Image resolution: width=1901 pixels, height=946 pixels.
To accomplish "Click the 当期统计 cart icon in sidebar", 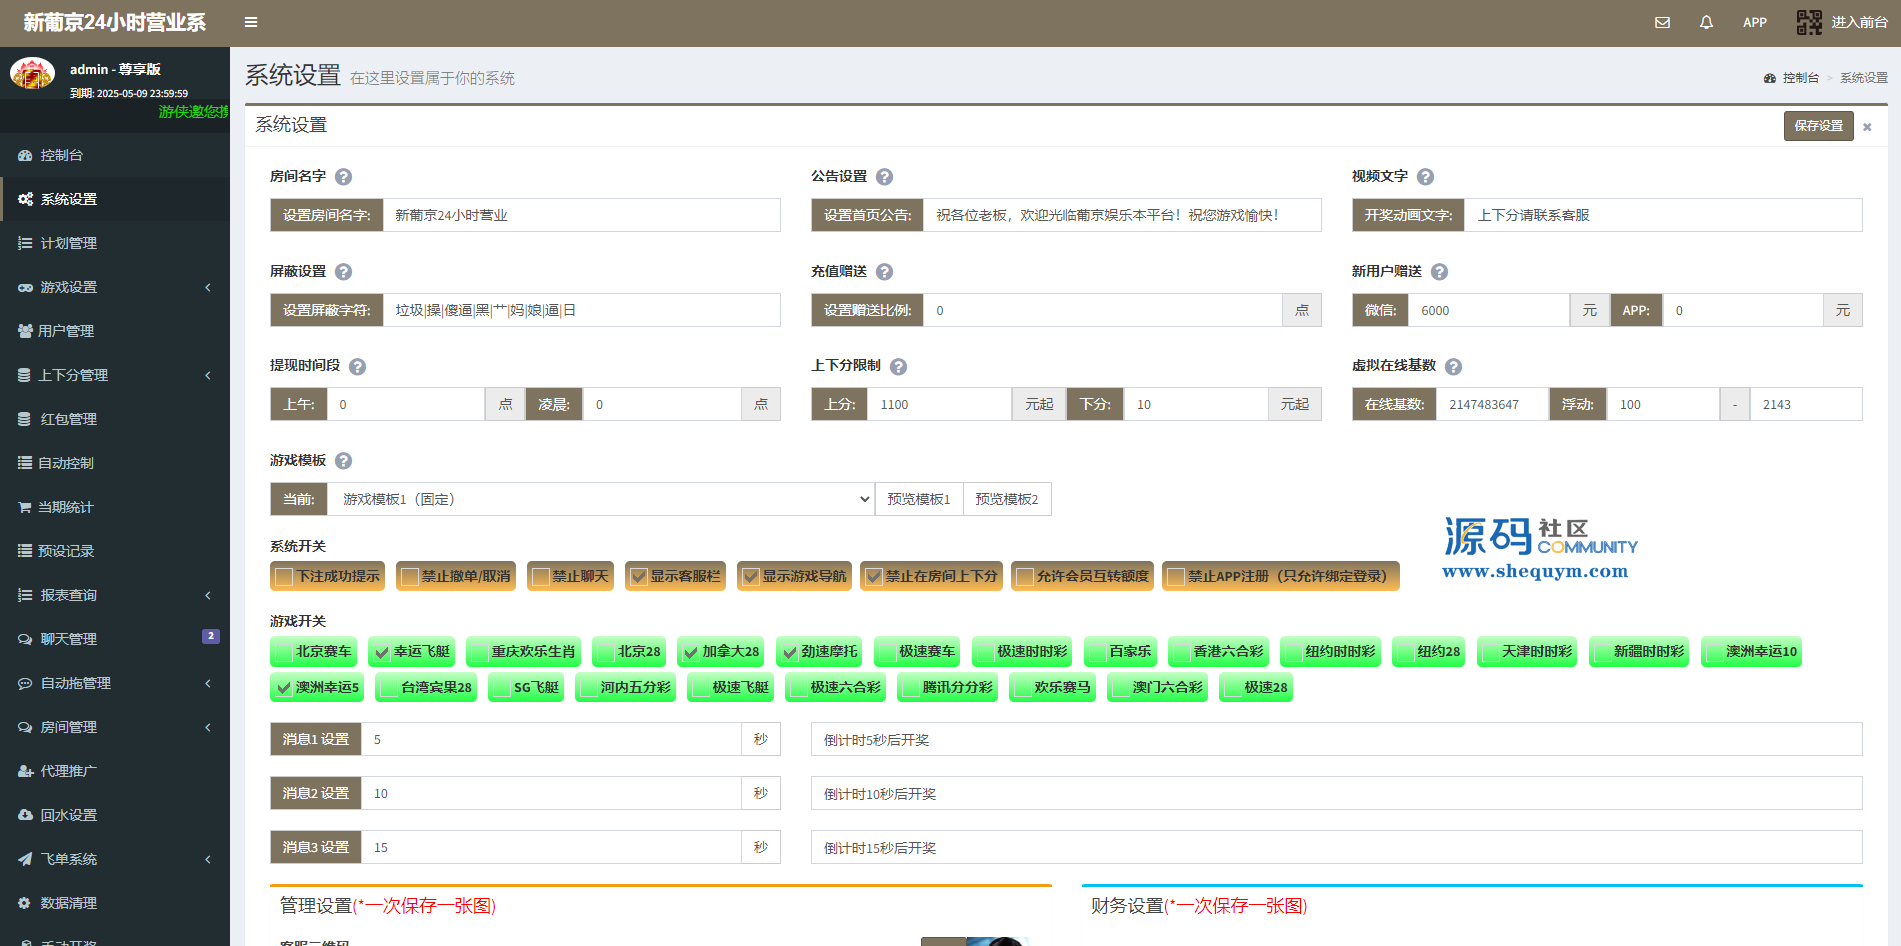I will [24, 507].
